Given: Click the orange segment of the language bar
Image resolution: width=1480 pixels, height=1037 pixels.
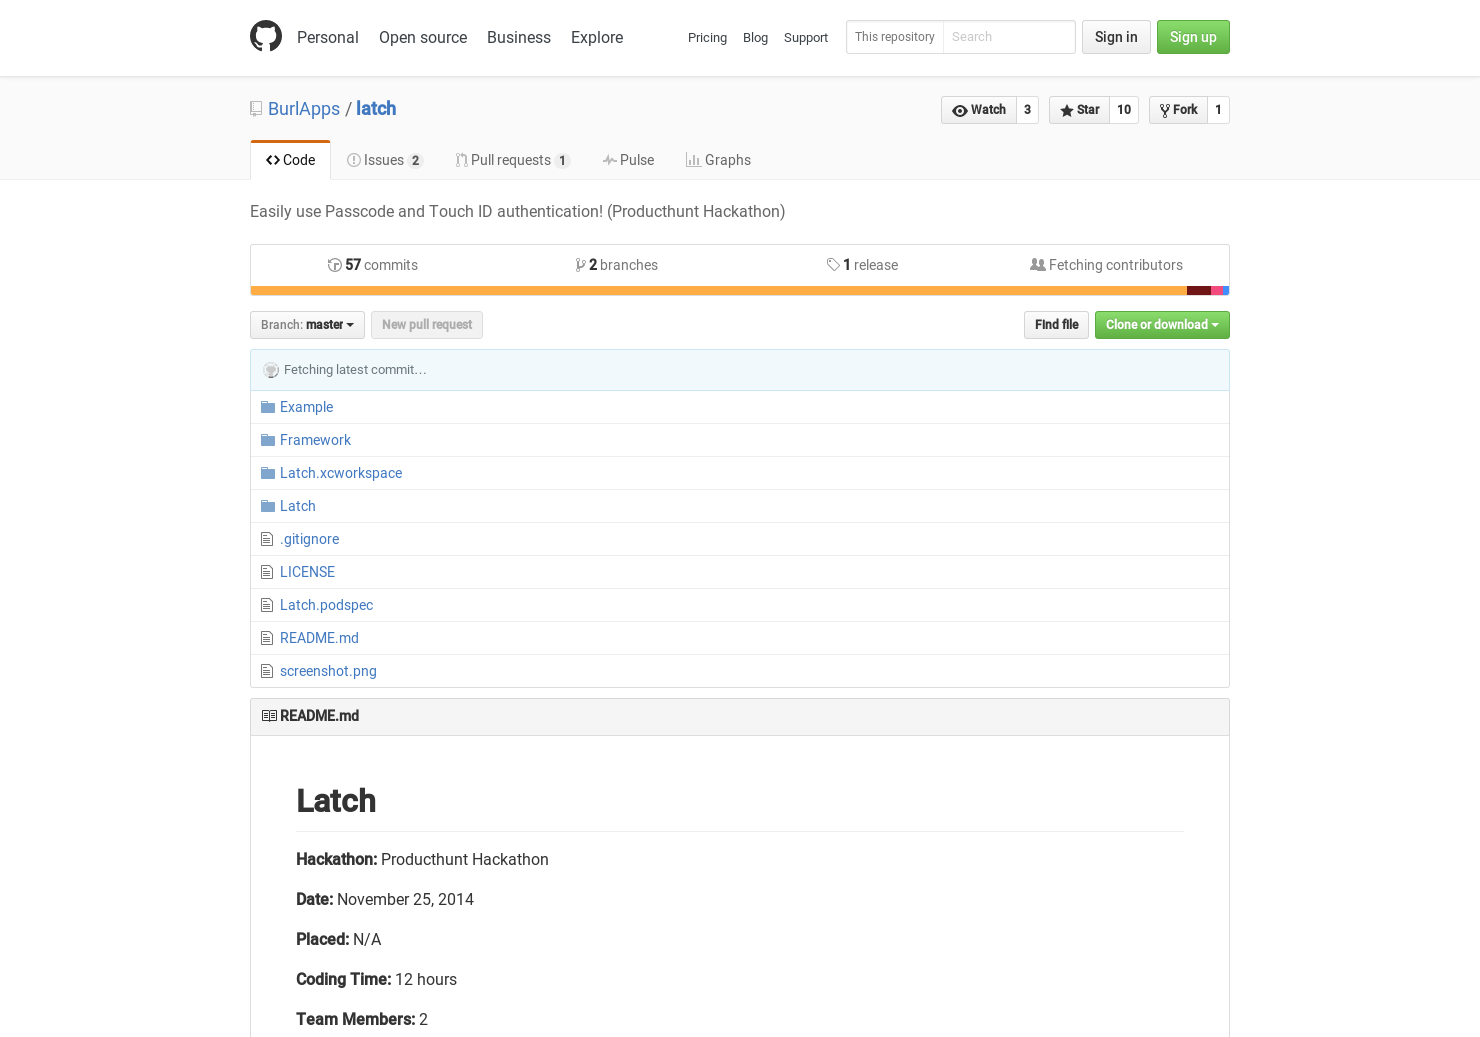Looking at the screenshot, I should 718,291.
